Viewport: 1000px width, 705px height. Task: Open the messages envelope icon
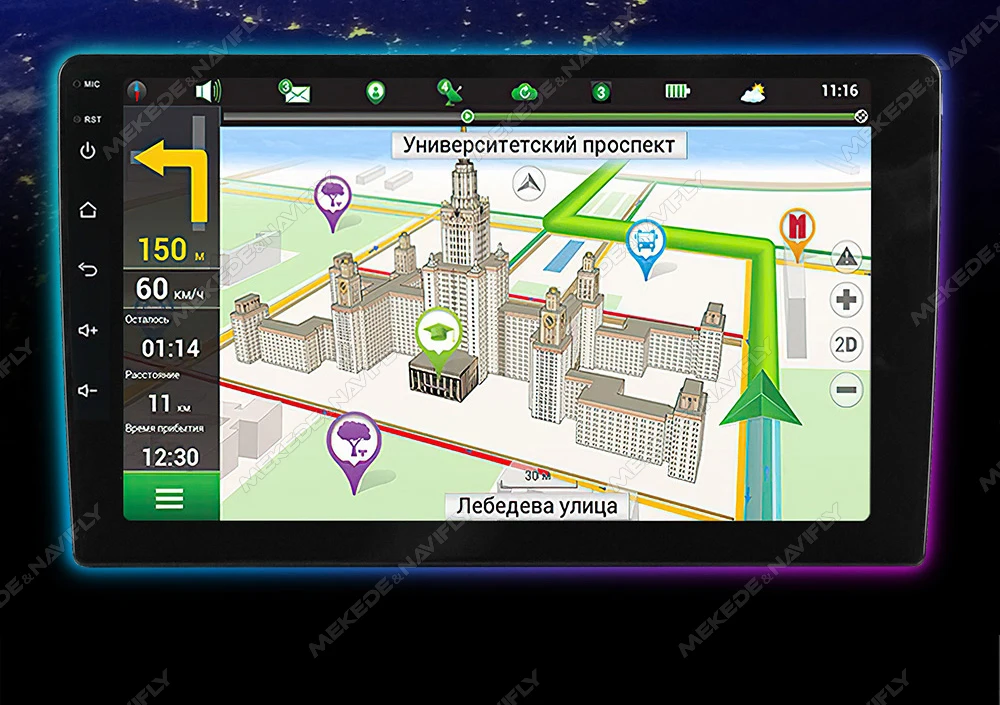pyautogui.click(x=294, y=92)
